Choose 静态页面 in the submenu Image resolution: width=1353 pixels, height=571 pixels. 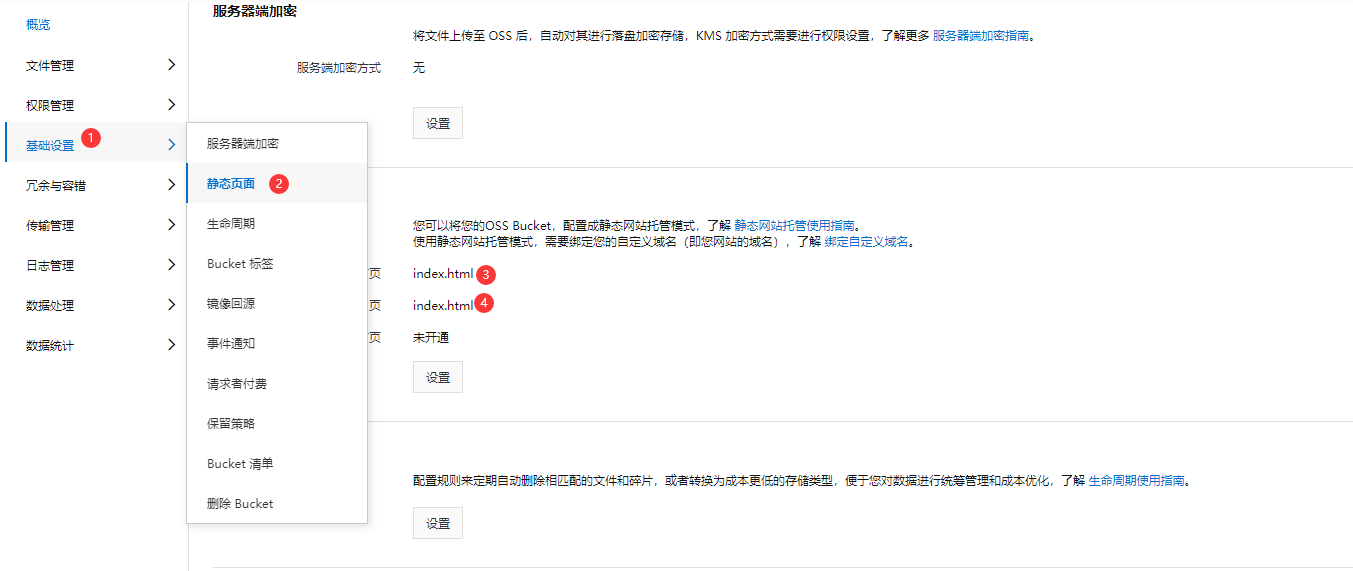pos(277,183)
